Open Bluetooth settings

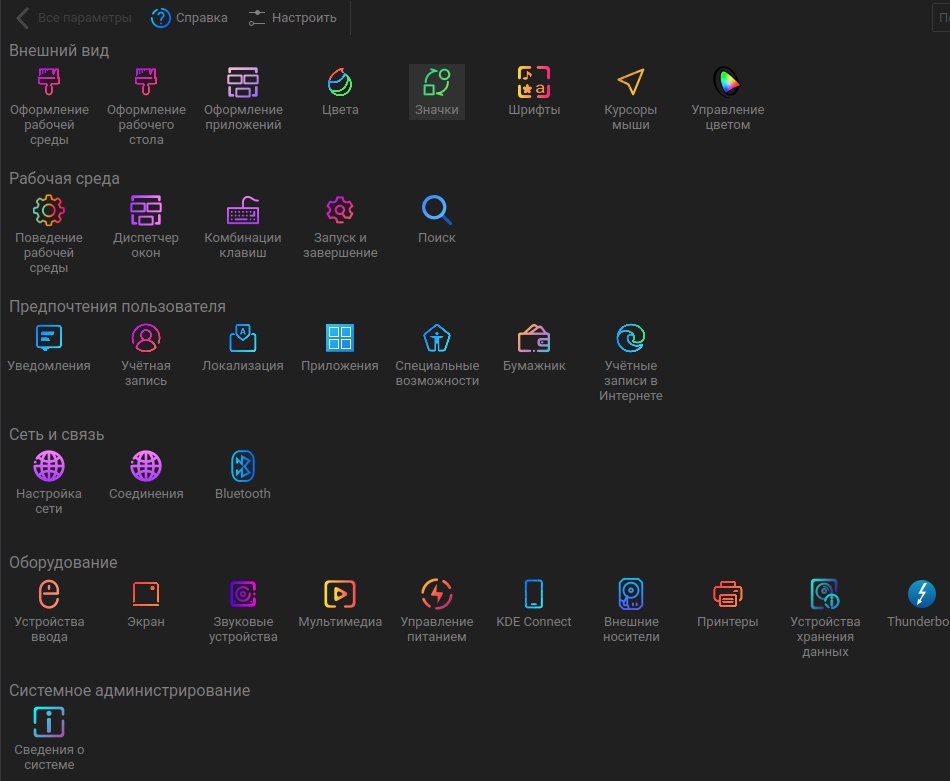(243, 475)
